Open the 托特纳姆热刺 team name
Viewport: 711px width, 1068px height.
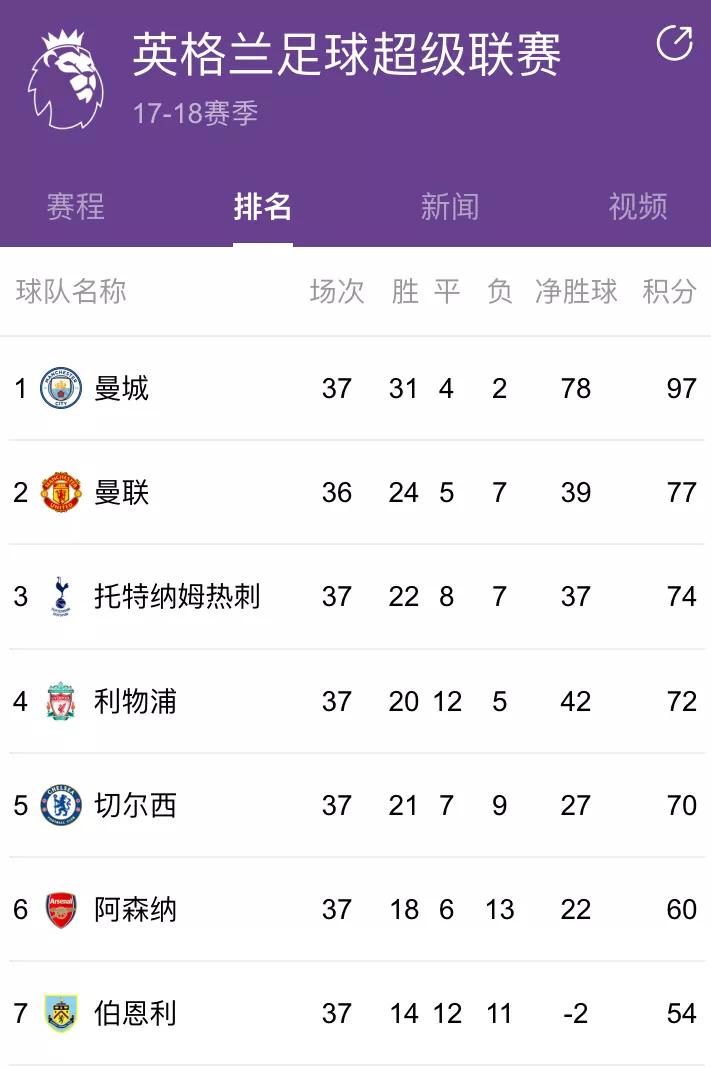point(176,597)
